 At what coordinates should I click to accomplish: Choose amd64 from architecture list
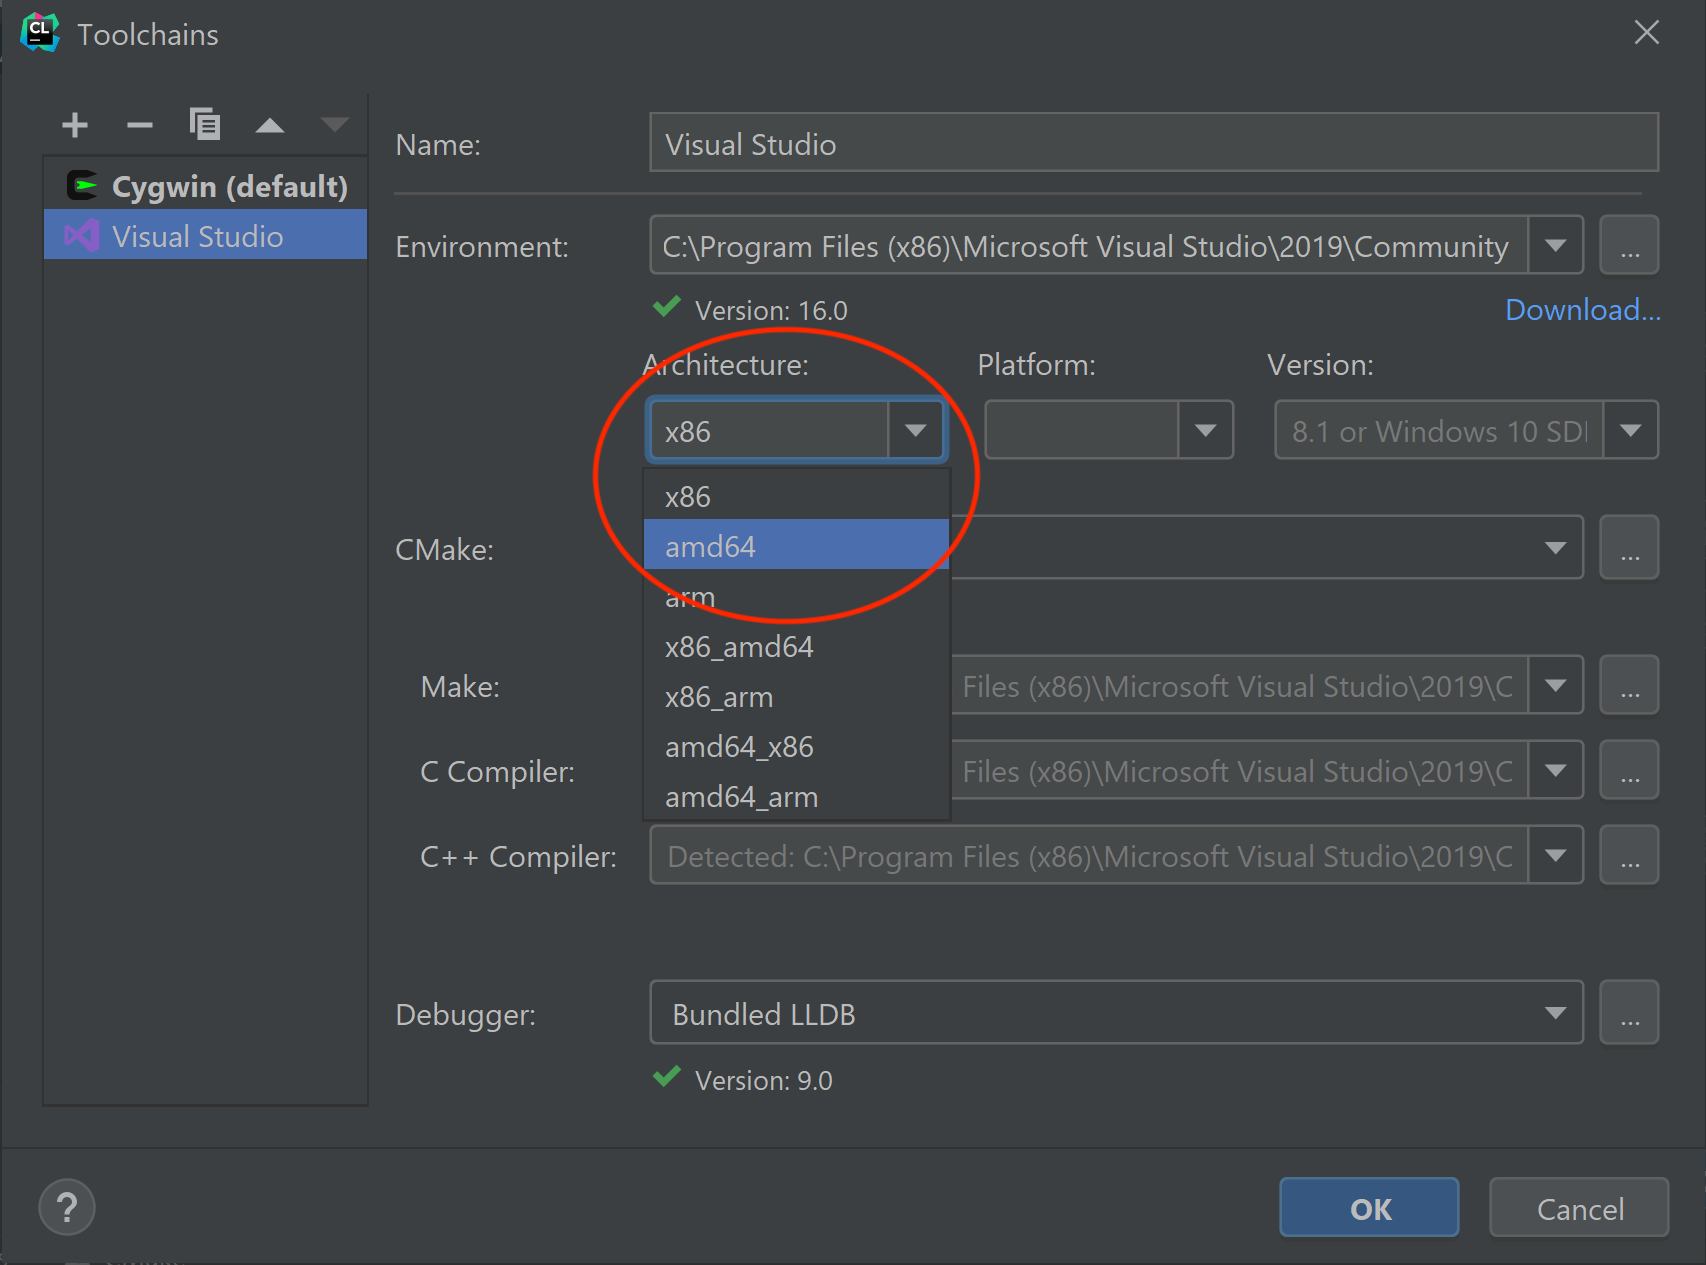(x=796, y=546)
